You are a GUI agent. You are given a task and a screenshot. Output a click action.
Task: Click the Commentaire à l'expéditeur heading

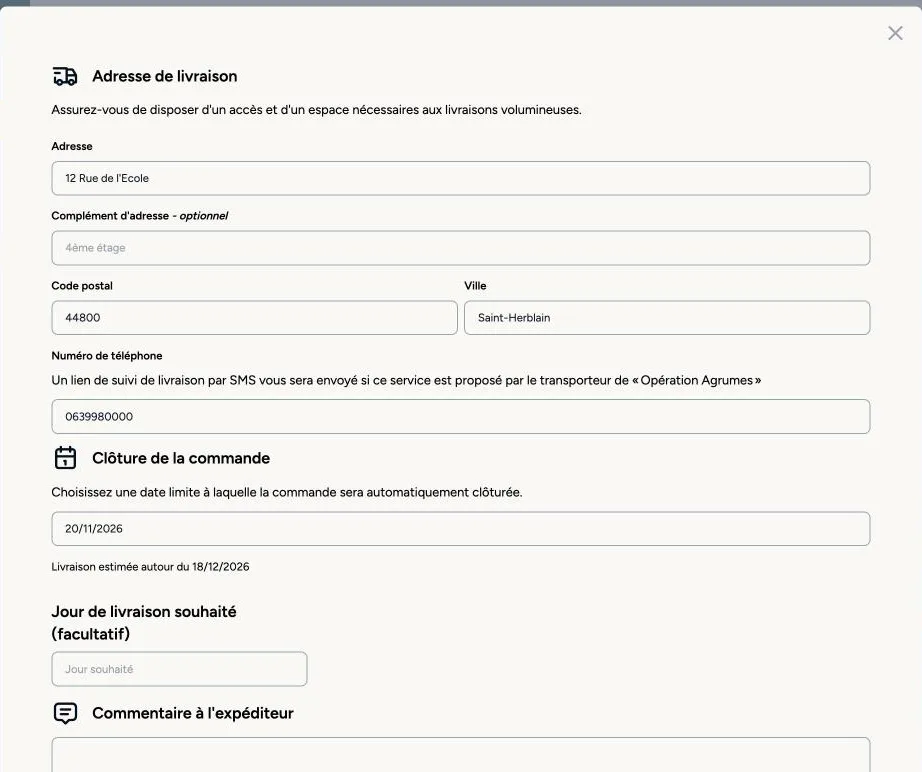point(193,713)
